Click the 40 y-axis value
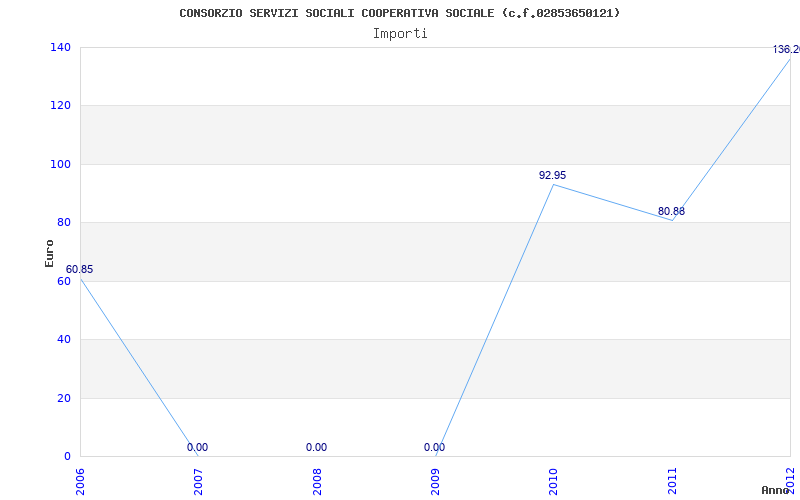The width and height of the screenshot is (800, 500). click(64, 339)
